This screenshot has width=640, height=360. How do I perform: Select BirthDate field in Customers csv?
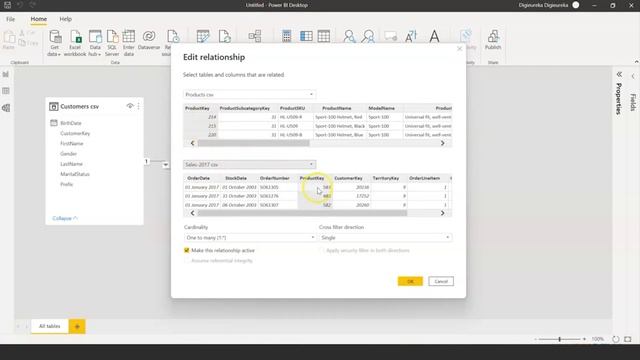[x=71, y=123]
